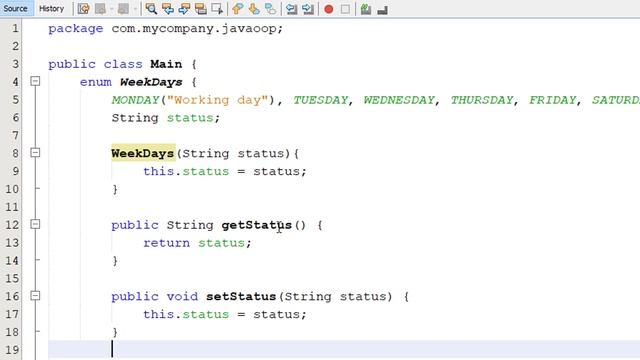Click 'this.status = status;' on line 9
Screen dimensions: 640x360
(x=224, y=171)
